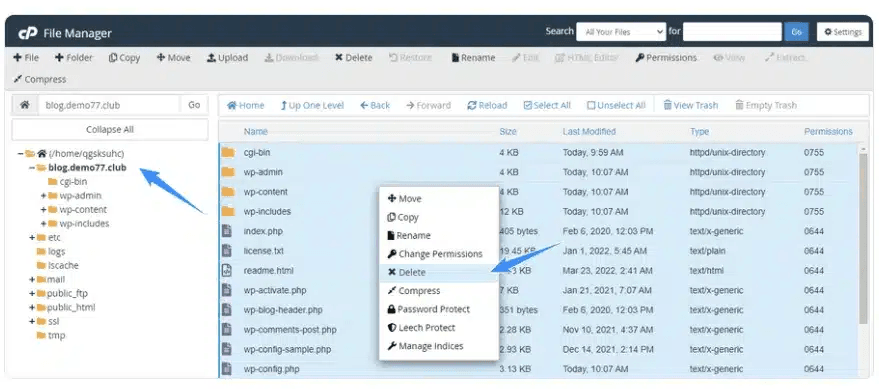The width and height of the screenshot is (879, 389).
Task: Choose Compress from the context menu
Action: (439, 291)
